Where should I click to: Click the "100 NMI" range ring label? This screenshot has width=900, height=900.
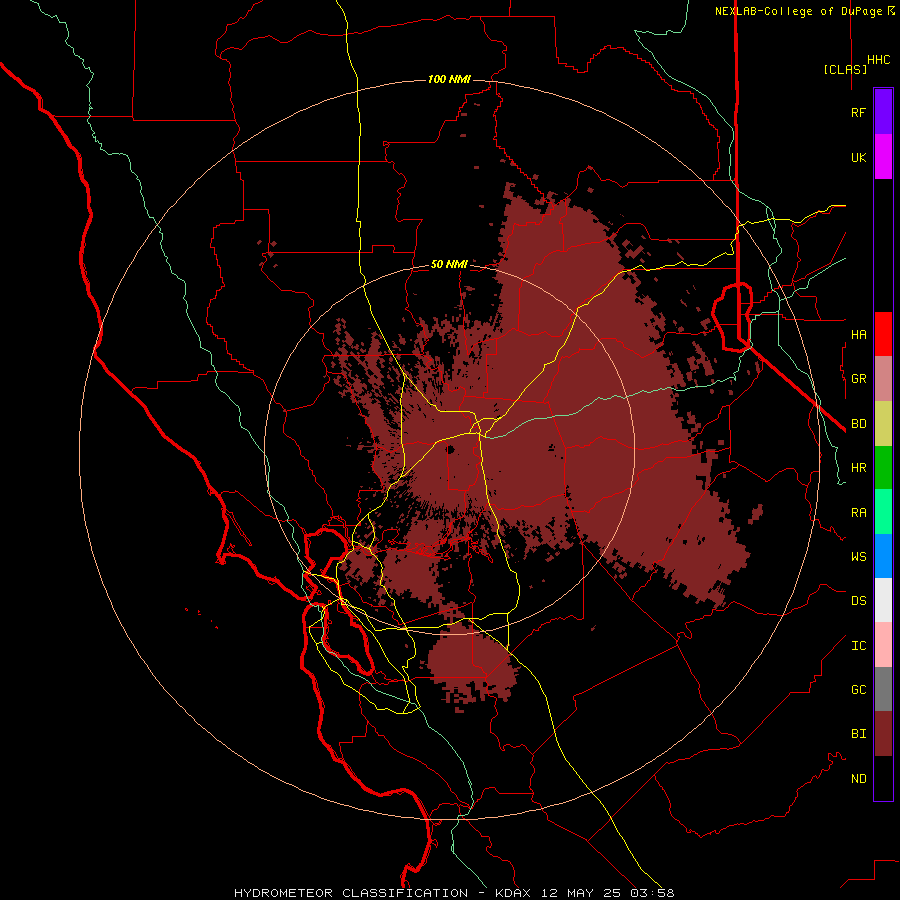click(449, 79)
